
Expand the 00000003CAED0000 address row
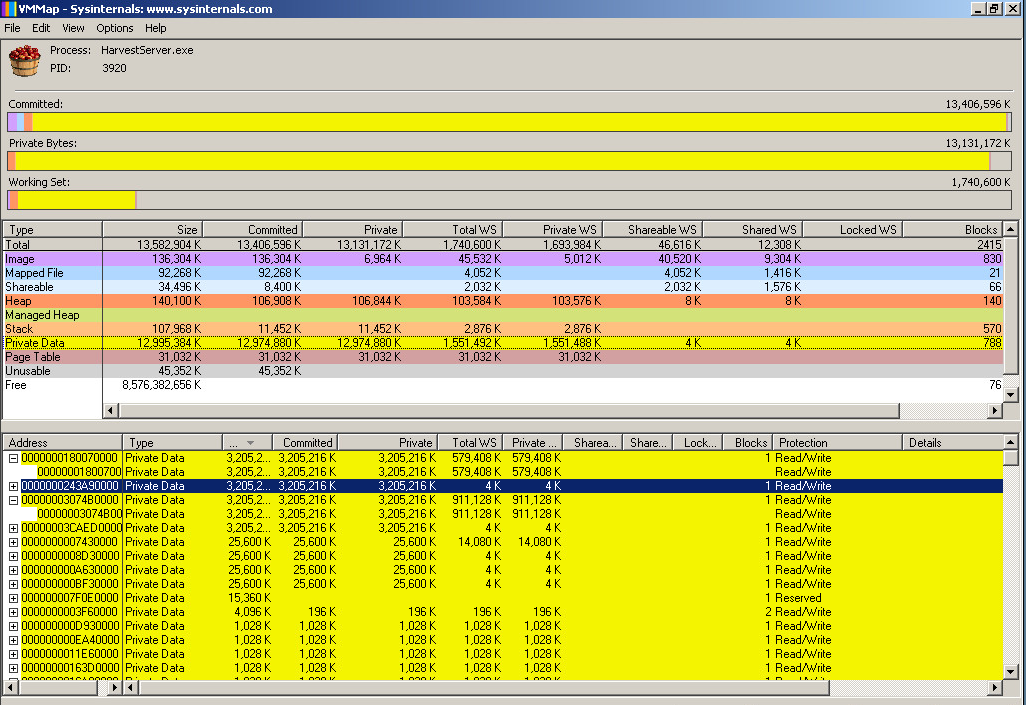[x=13, y=528]
